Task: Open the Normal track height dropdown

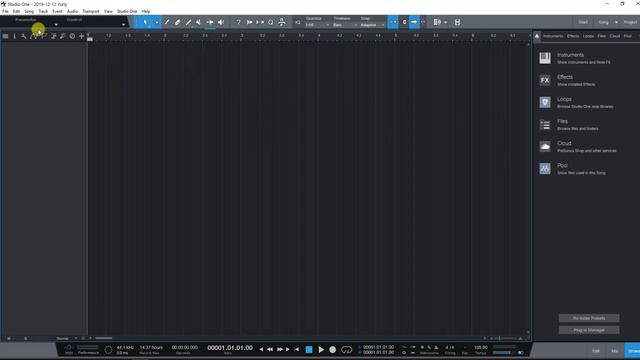Action: (66, 338)
